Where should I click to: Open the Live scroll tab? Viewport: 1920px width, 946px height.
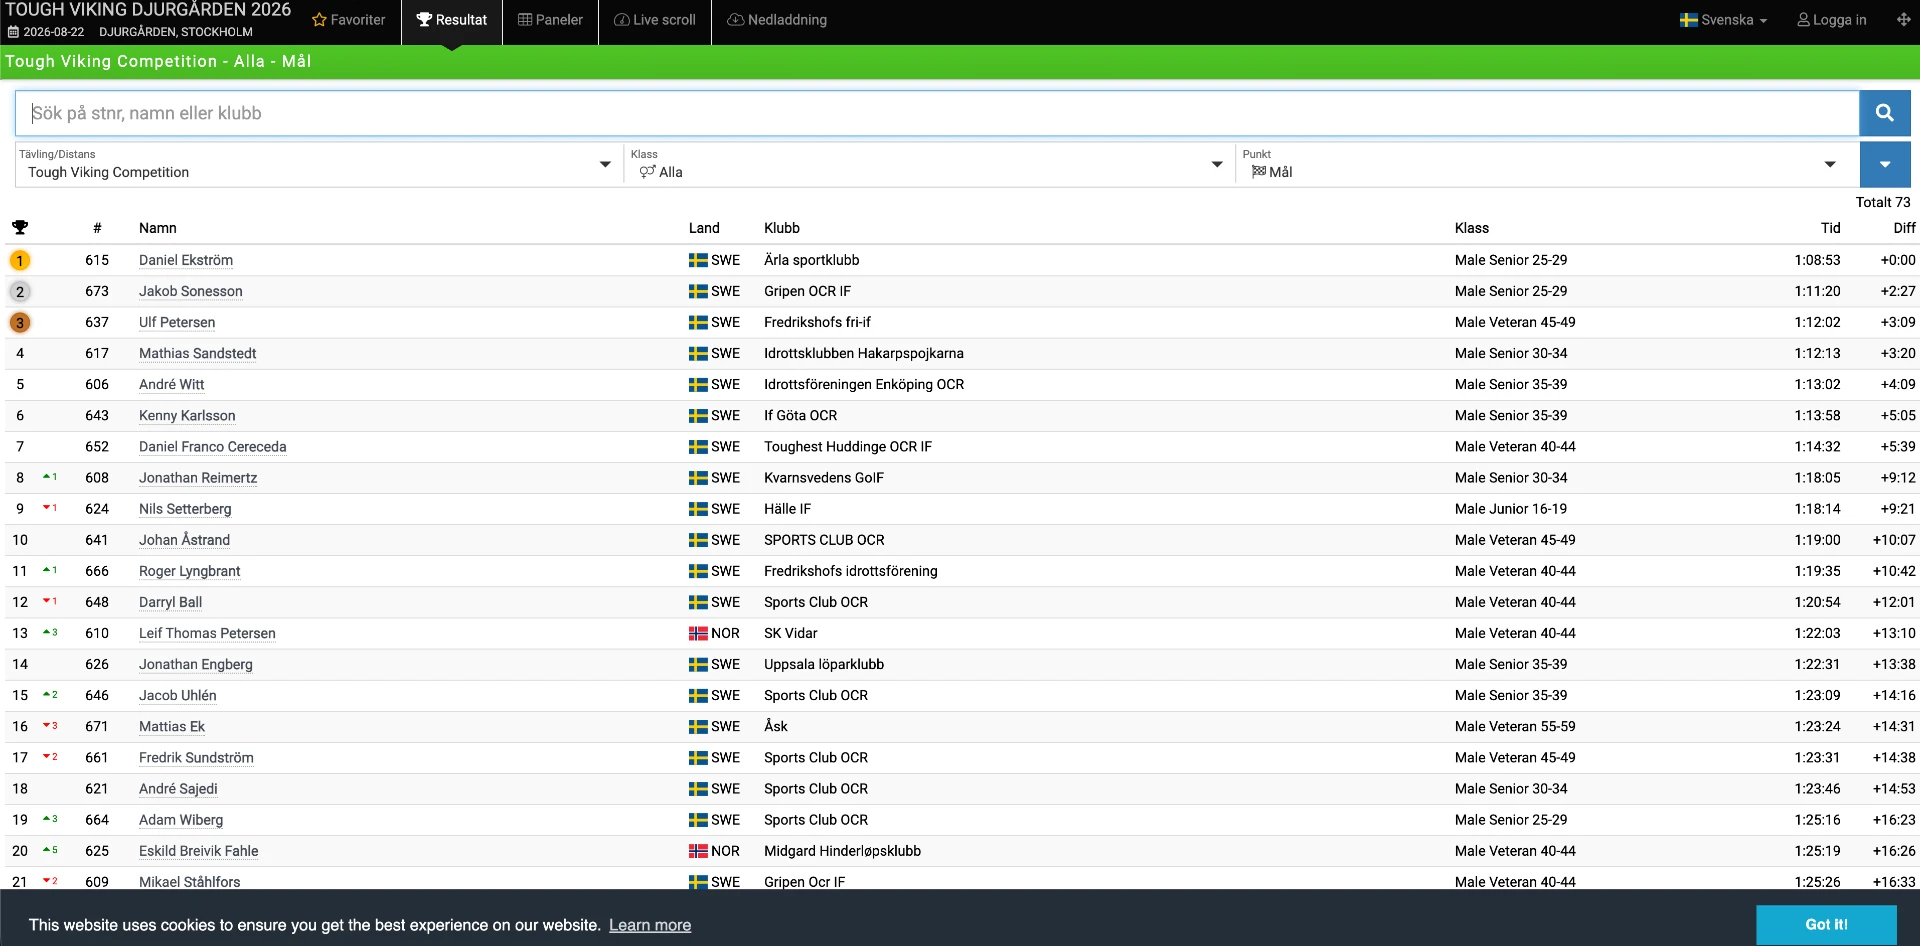(x=655, y=20)
